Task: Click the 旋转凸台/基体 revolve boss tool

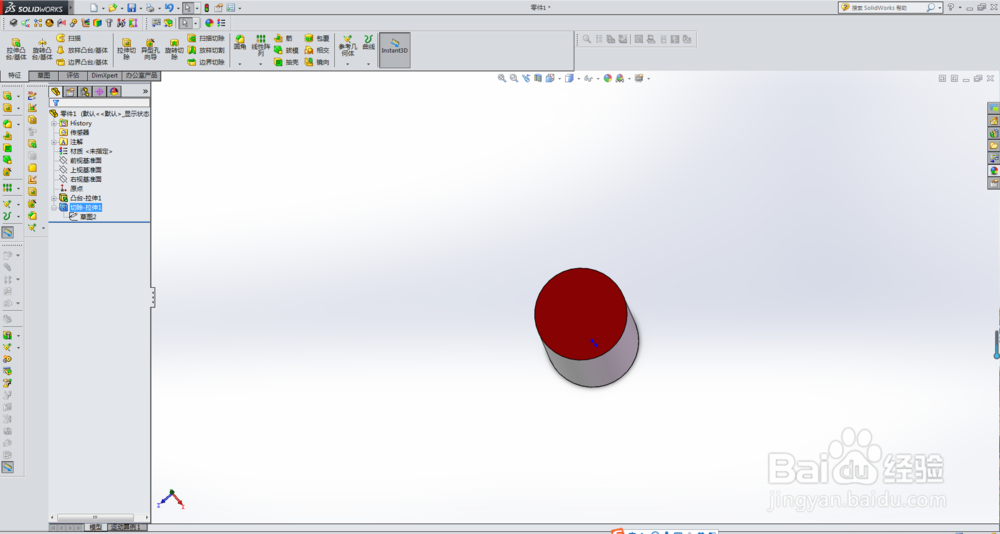Action: click(42, 50)
